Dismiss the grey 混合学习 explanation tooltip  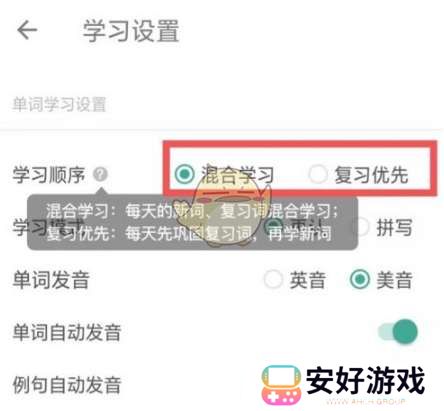coord(192,222)
